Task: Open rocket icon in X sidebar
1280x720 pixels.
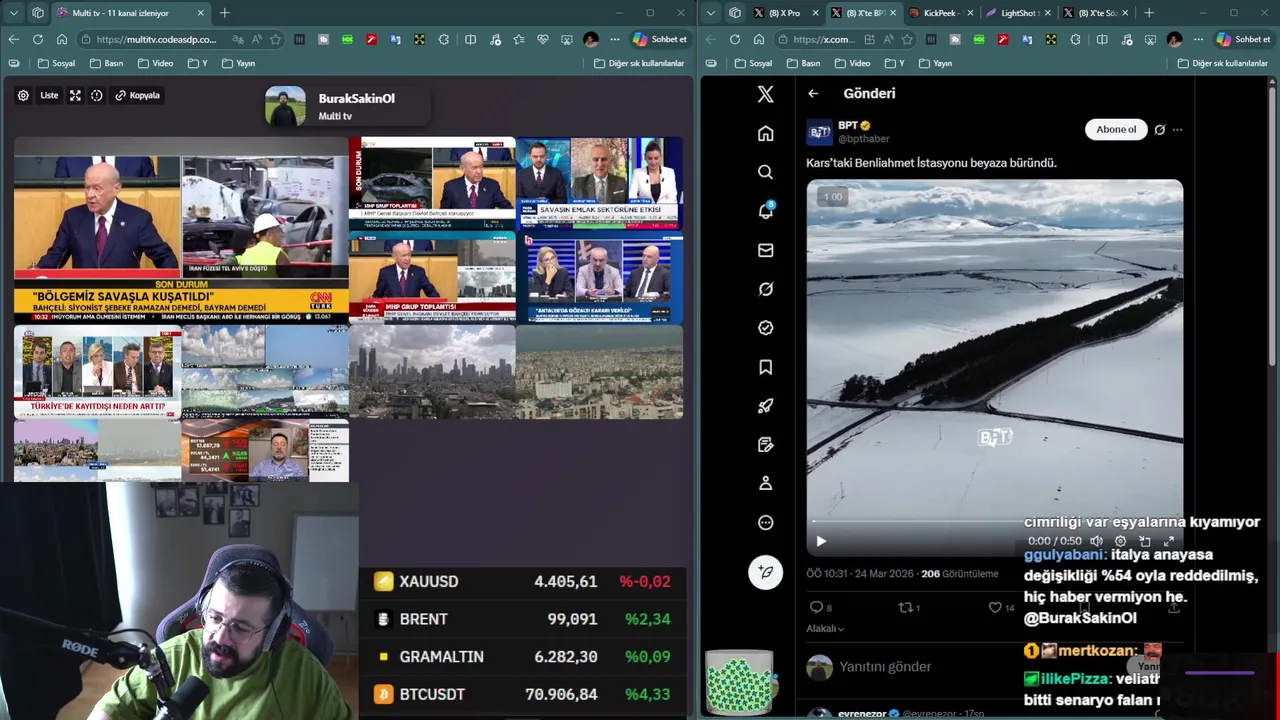Action: (765, 406)
